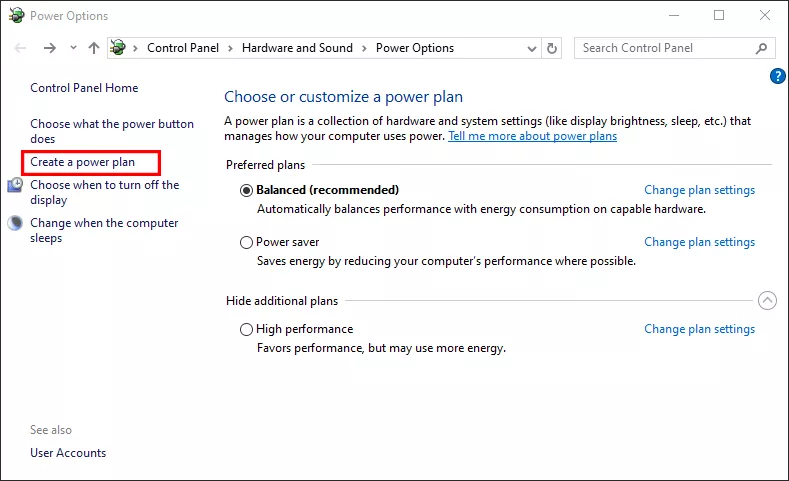Click the 'Preferred plans' section label

pos(265,165)
